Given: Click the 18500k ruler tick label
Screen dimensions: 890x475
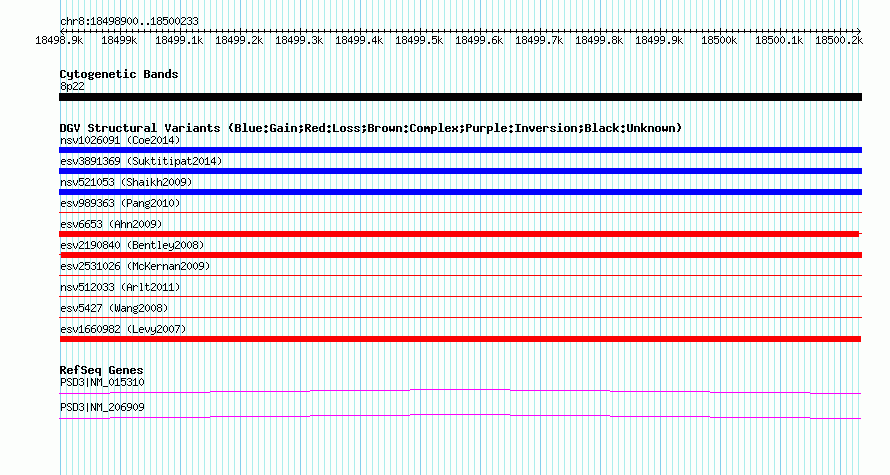Looking at the screenshot, I should pyautogui.click(x=719, y=40).
